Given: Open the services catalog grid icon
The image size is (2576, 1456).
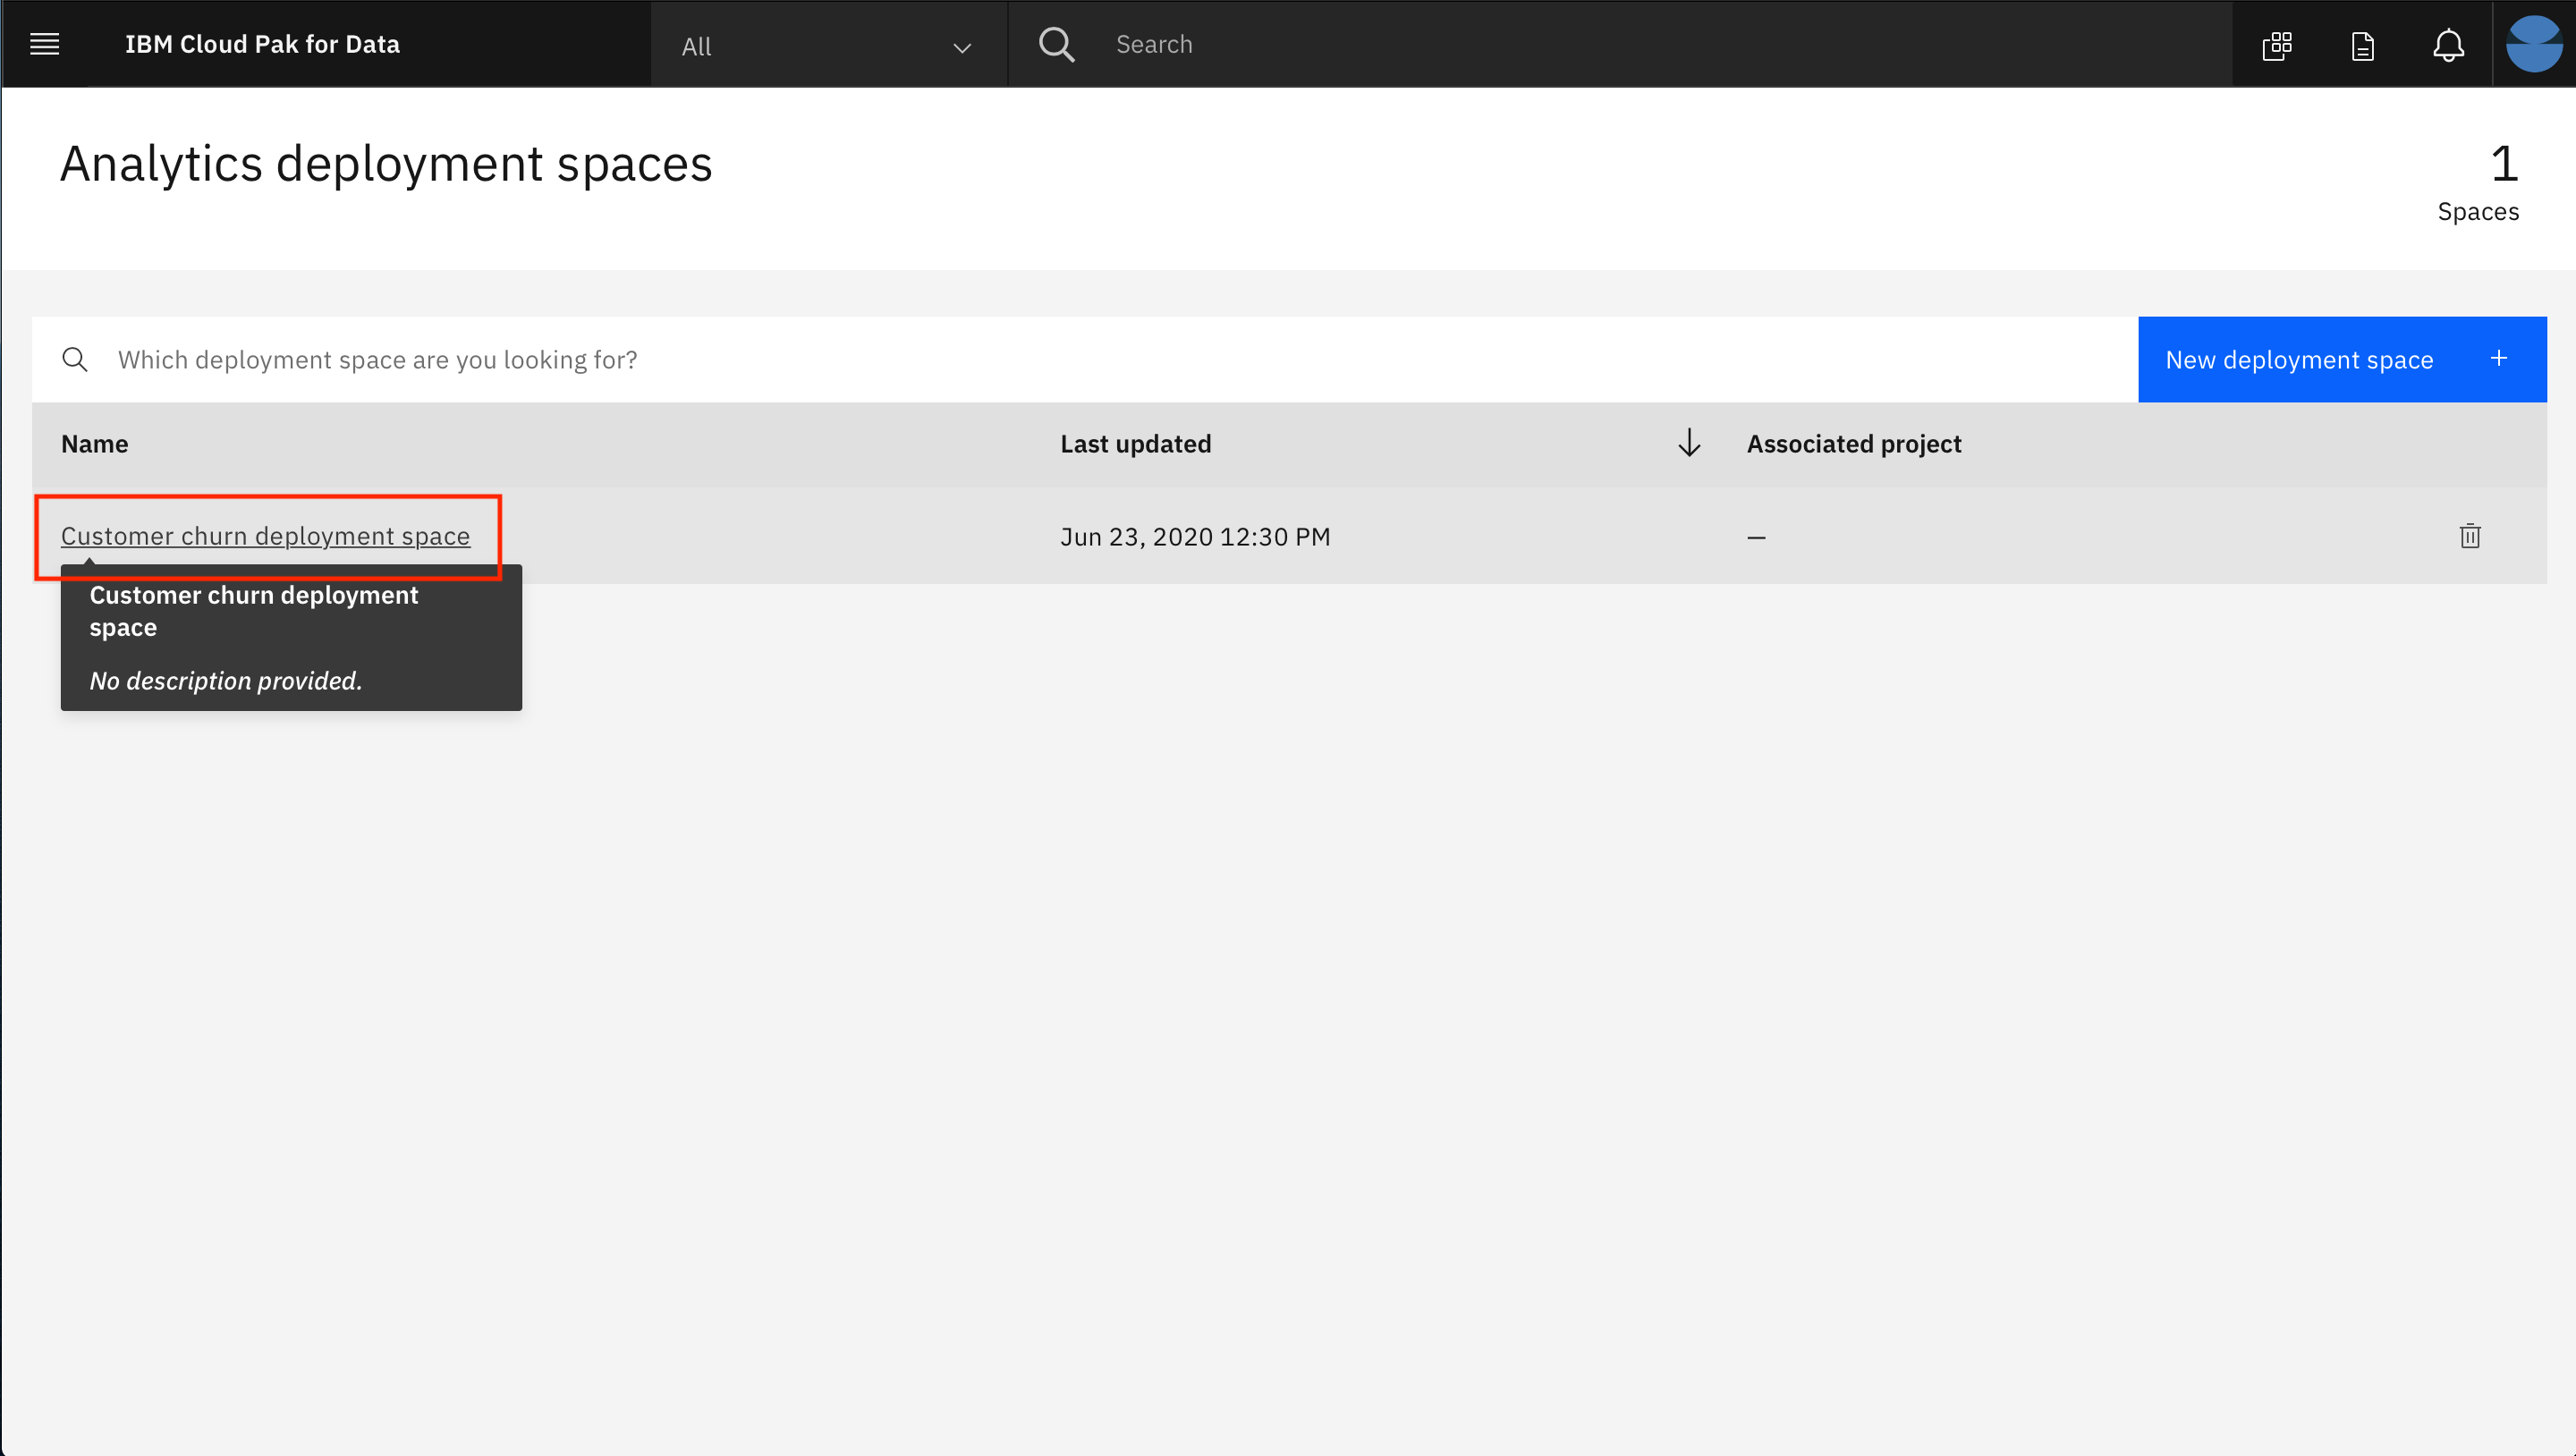Looking at the screenshot, I should (x=2277, y=45).
